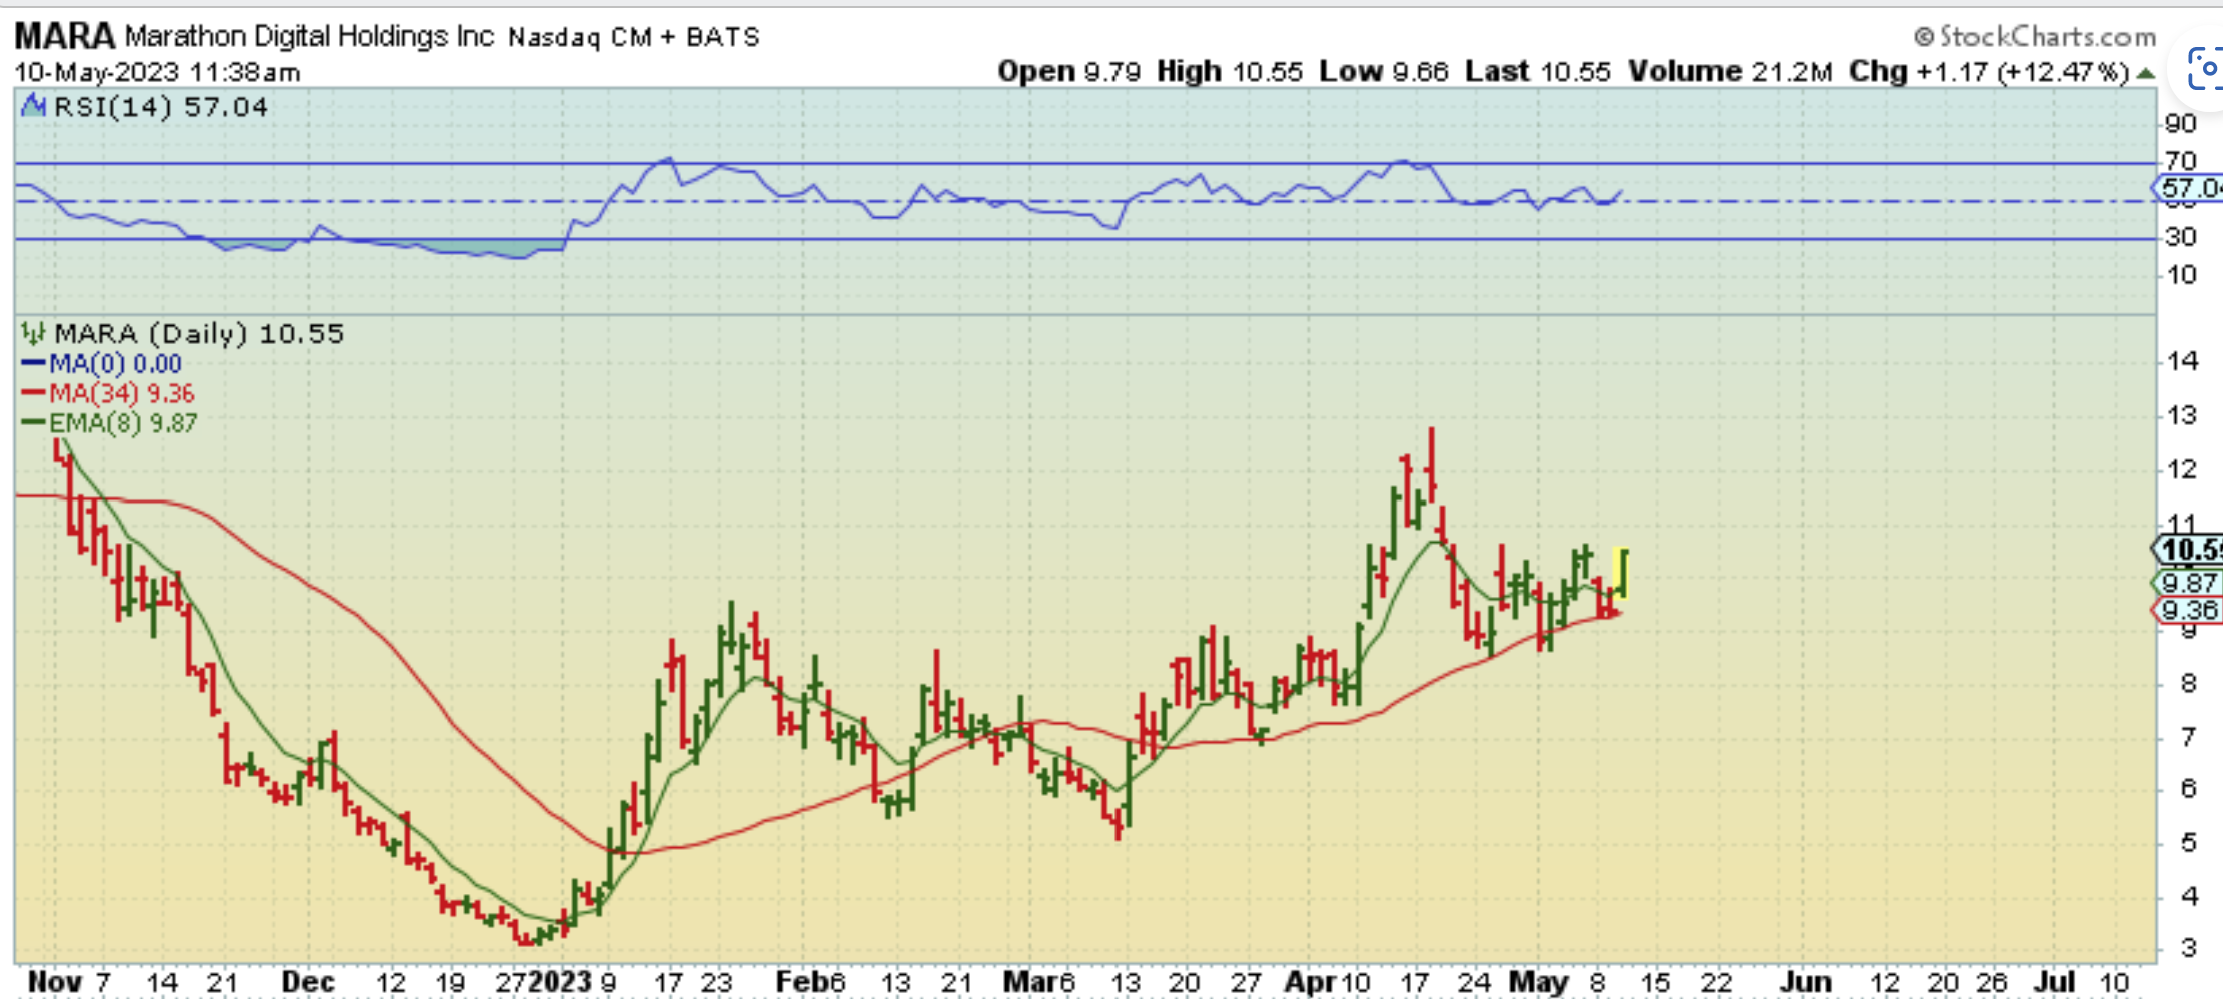Image resolution: width=2223 pixels, height=999 pixels.
Task: Click the 90 level on the RSI scale
Action: pos(2181,124)
